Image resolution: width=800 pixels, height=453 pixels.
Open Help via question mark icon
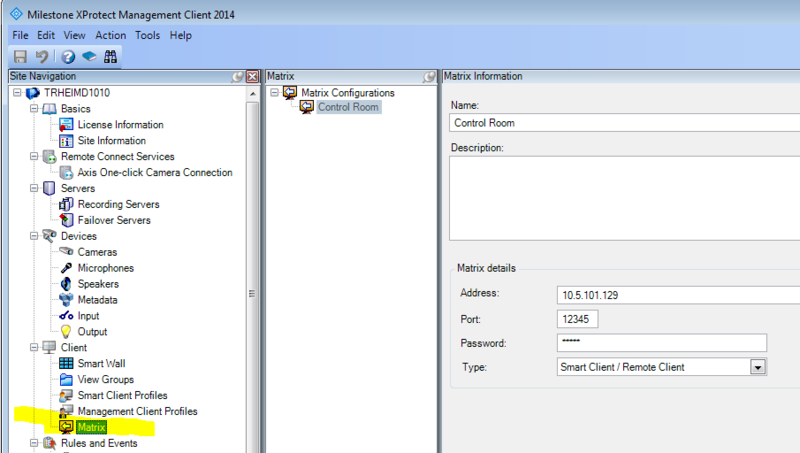tap(68, 57)
